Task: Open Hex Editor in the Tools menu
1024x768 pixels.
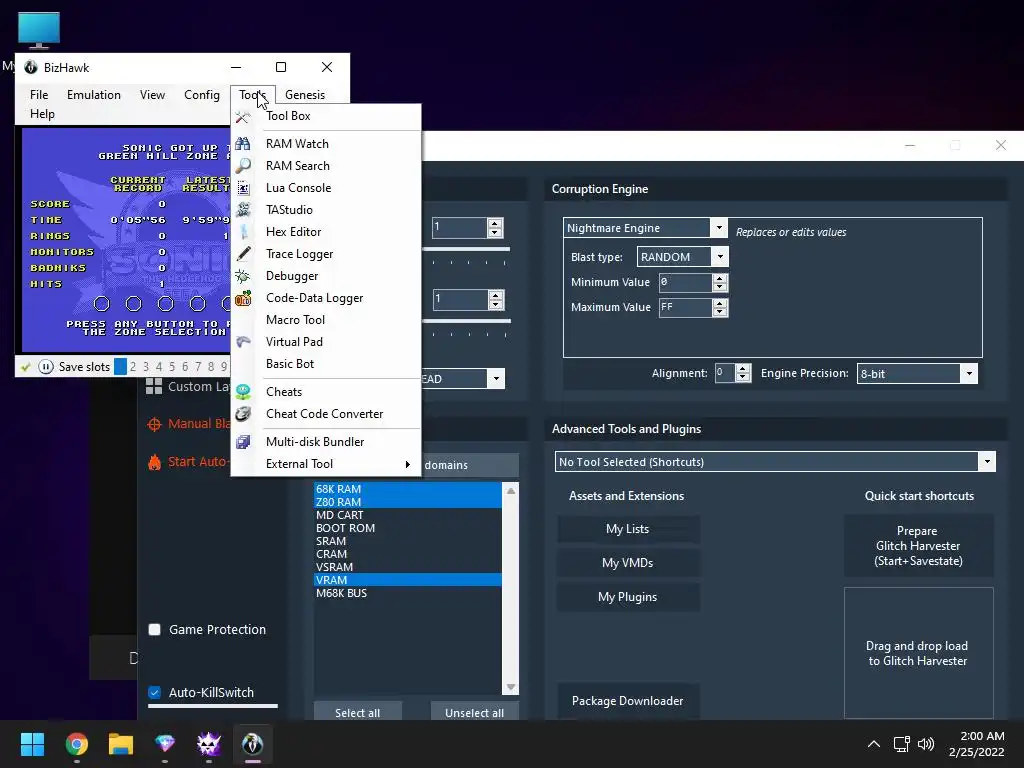Action: (x=293, y=232)
